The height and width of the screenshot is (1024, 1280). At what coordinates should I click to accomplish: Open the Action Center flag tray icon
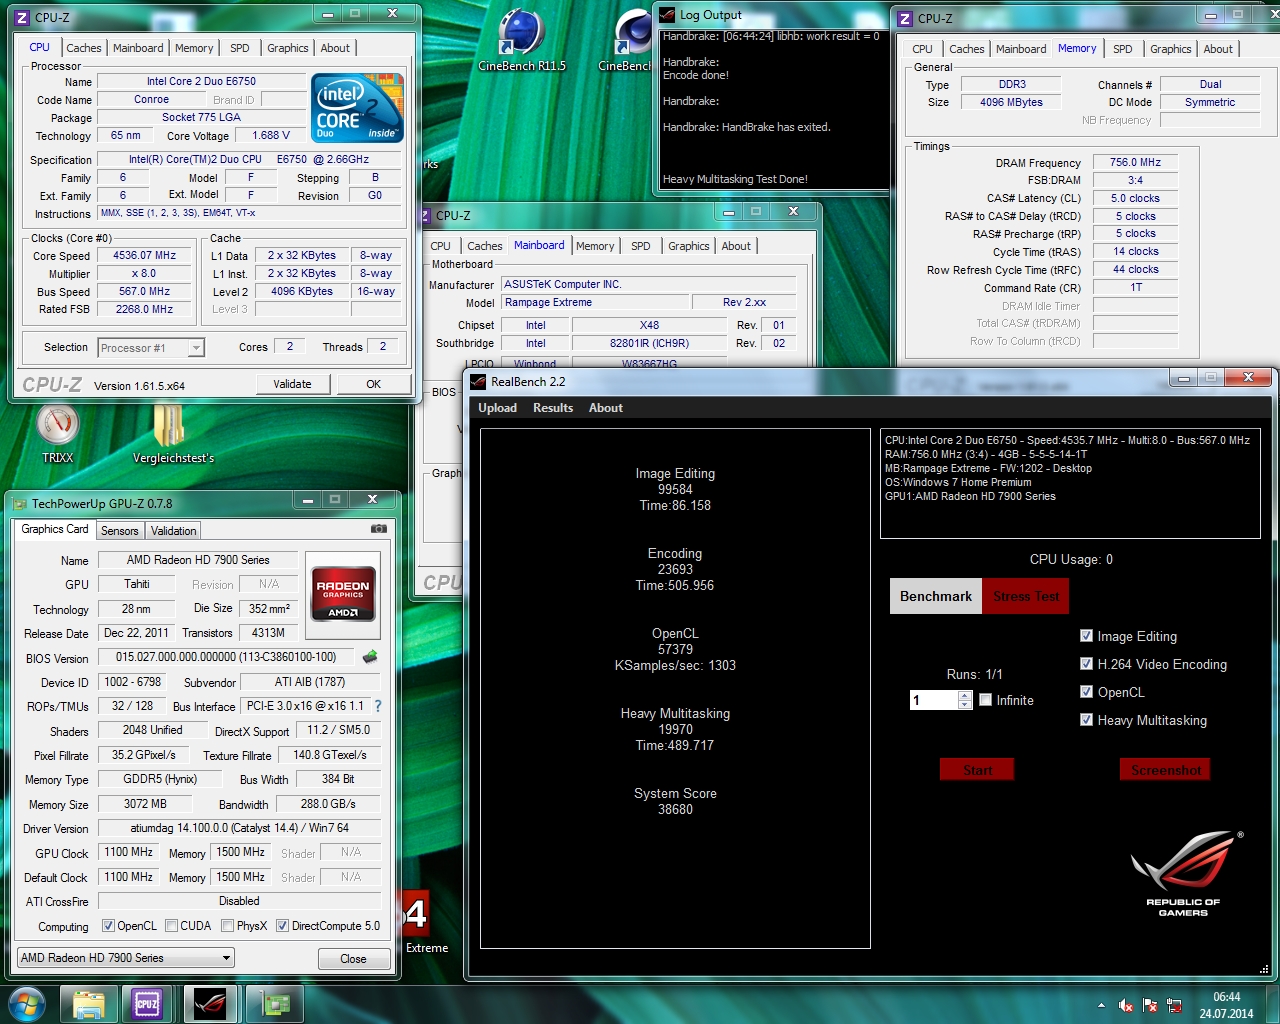point(1150,1005)
